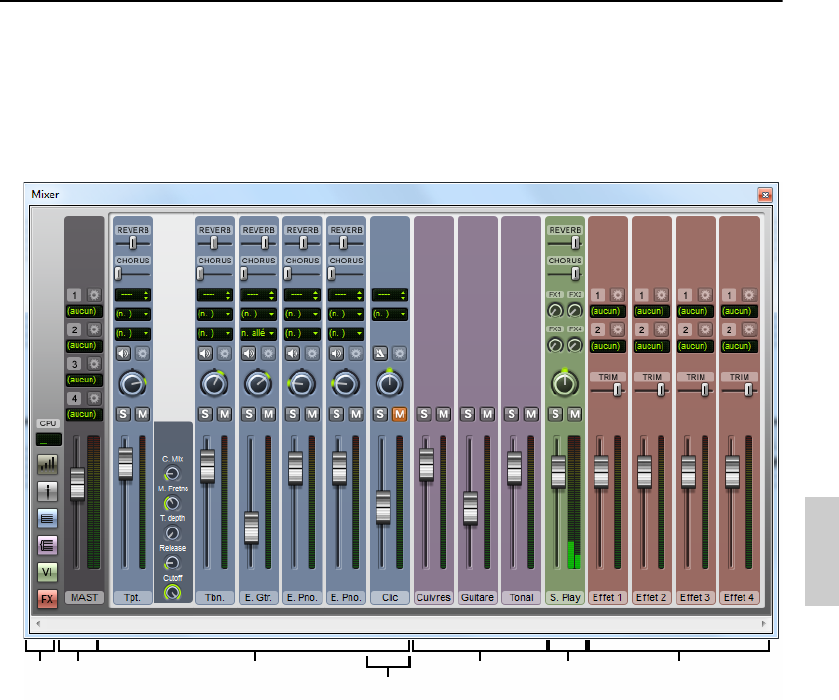Mute the S. Play strip

click(x=575, y=414)
